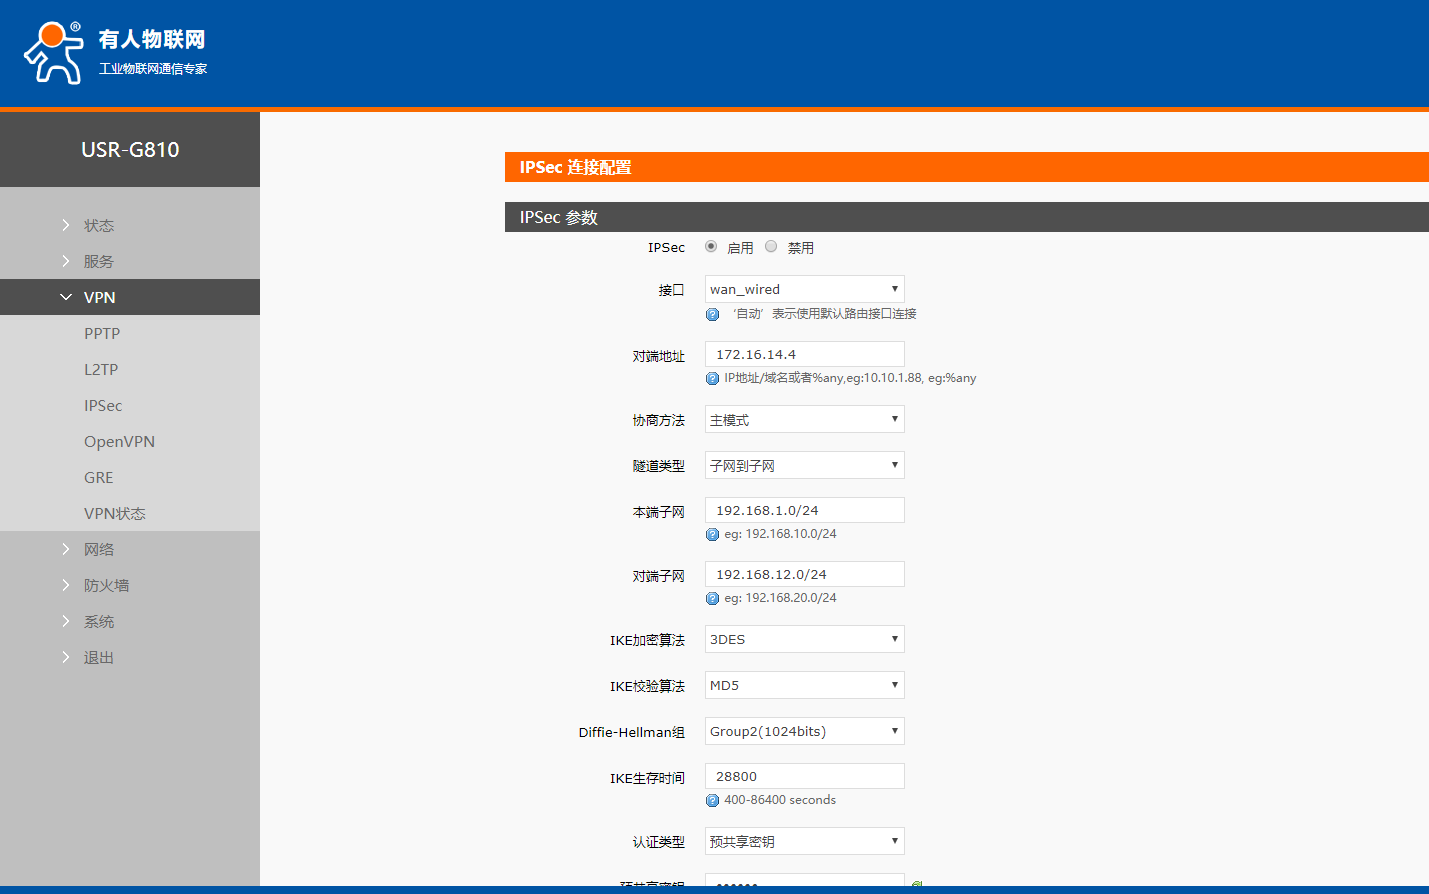Click the USR IoT logo icon
This screenshot has width=1429, height=894.
click(x=53, y=53)
